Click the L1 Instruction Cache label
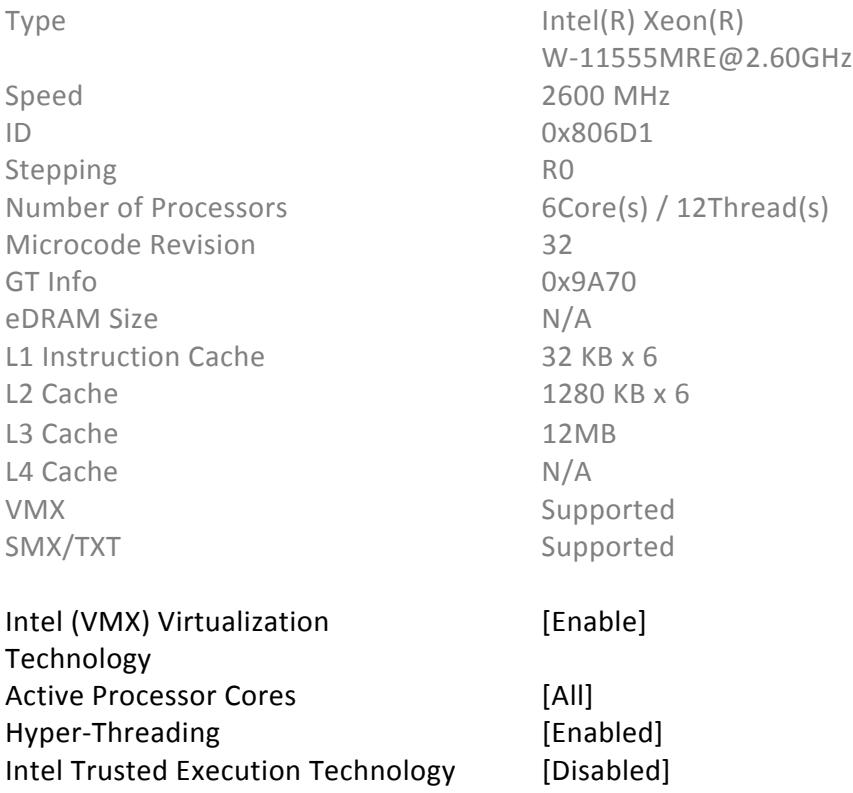Image resolution: width=853 pixels, height=793 pixels. click(135, 357)
